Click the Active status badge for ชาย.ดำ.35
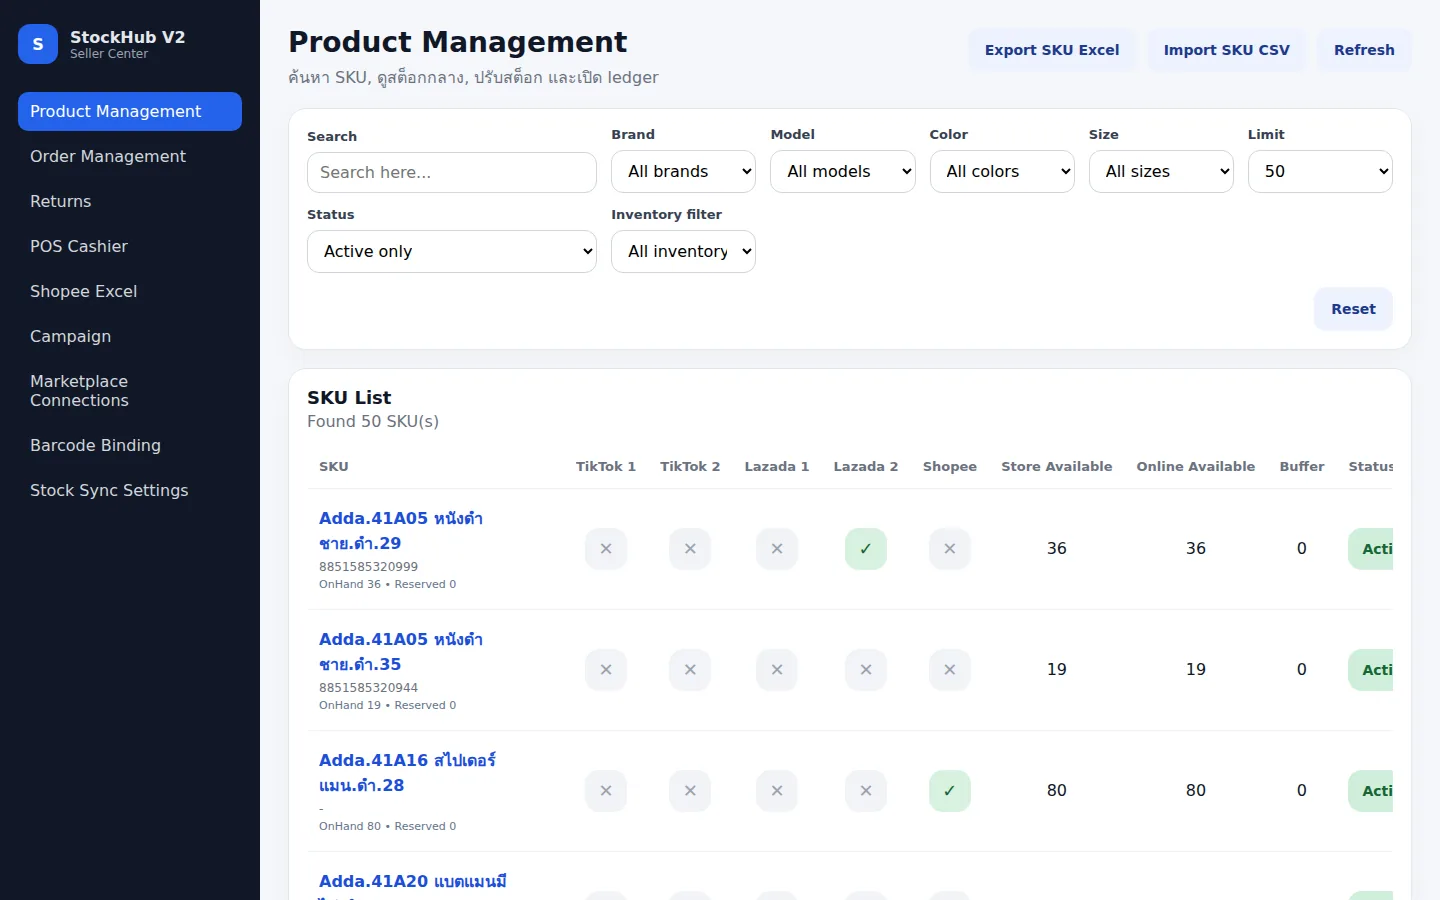 pos(1371,670)
